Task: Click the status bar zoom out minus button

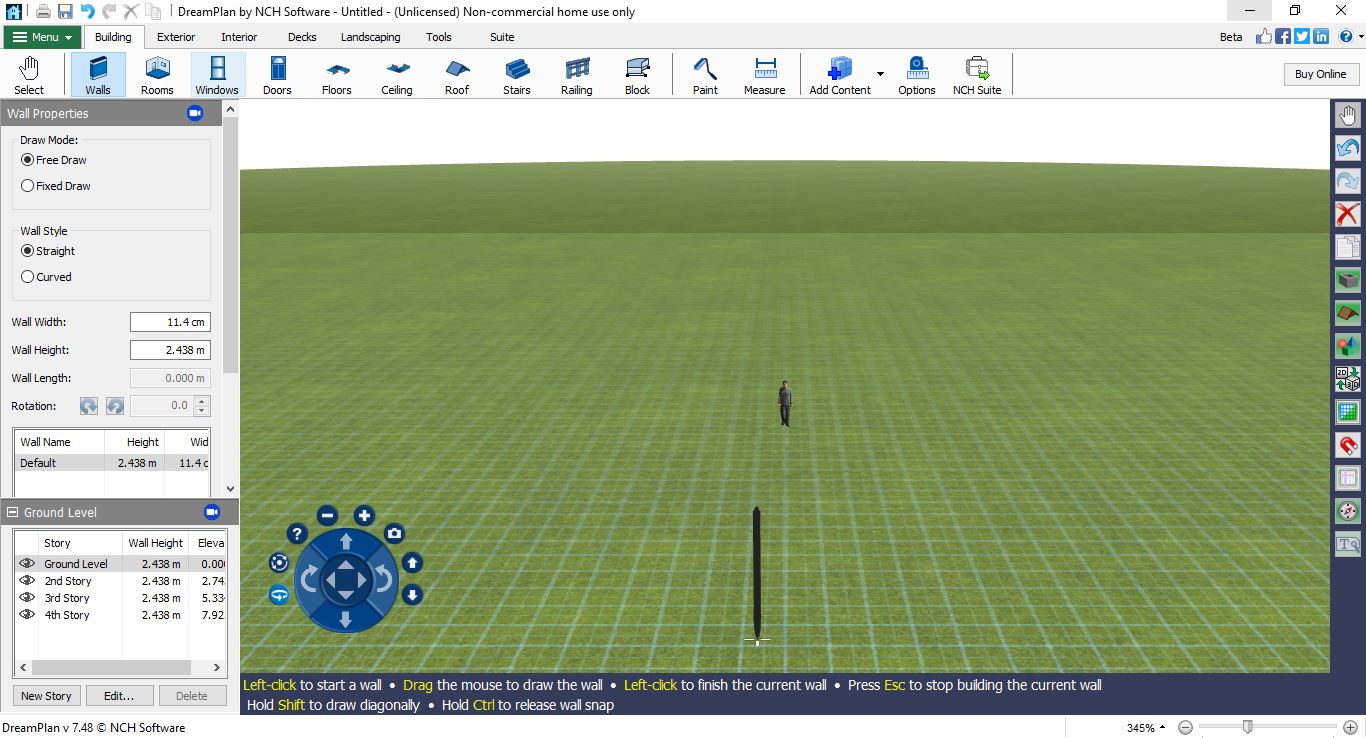Action: [1185, 727]
